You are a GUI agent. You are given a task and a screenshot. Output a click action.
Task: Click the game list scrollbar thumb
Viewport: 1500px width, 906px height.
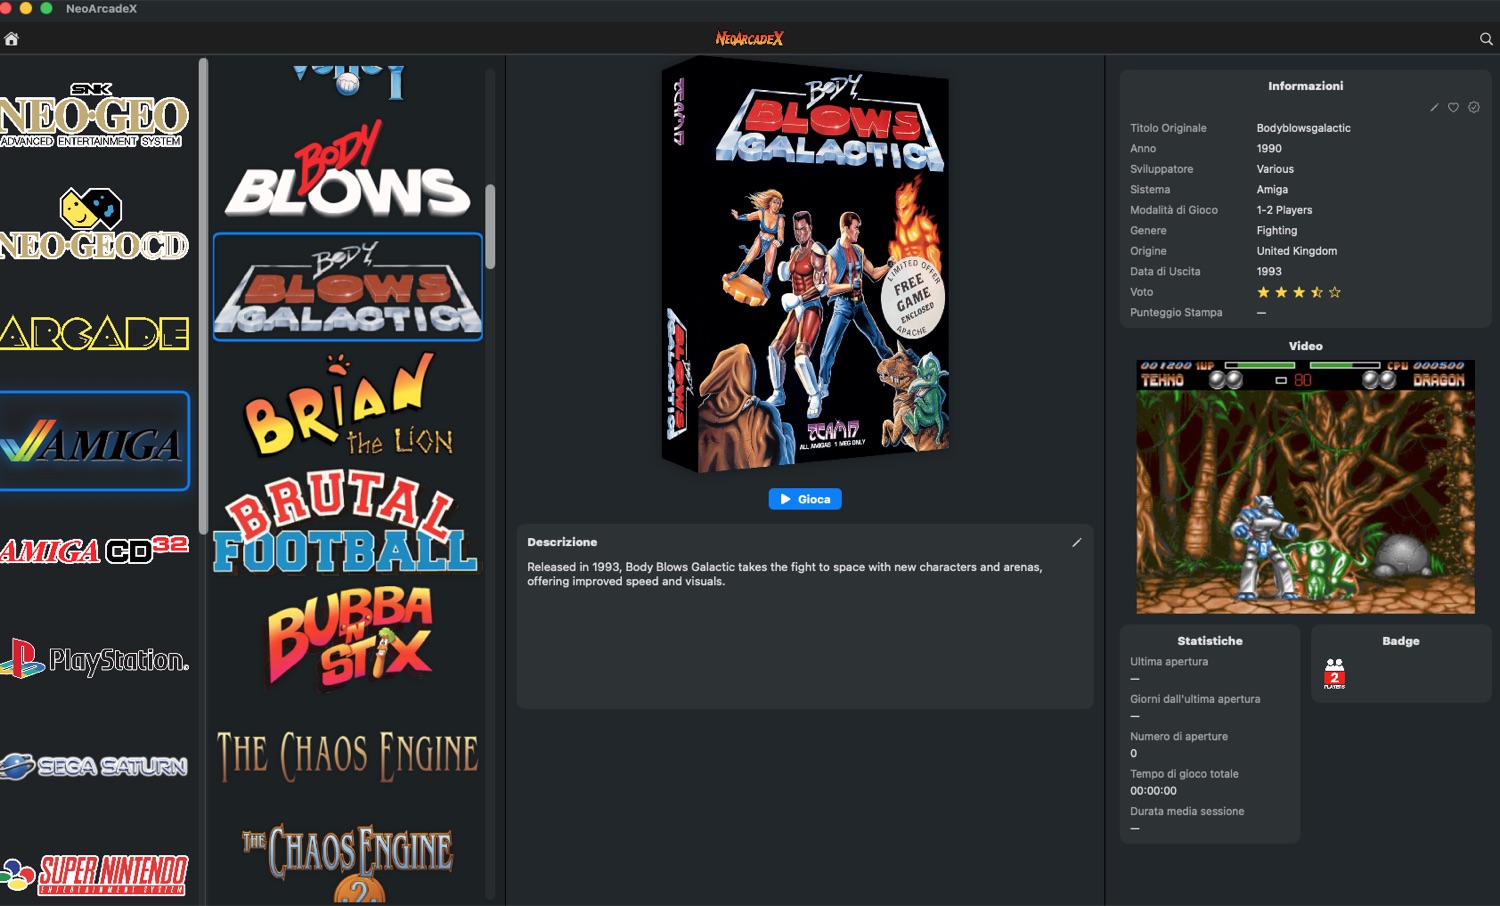point(490,226)
